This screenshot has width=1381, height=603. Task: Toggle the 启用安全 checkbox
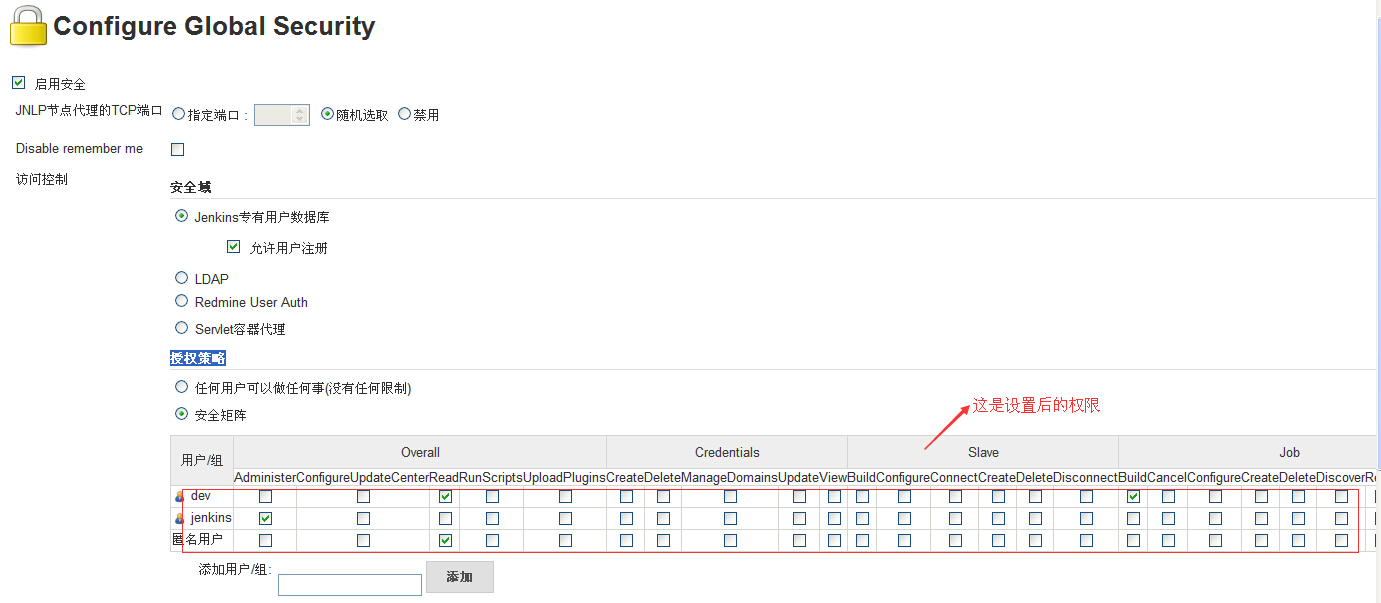point(18,83)
